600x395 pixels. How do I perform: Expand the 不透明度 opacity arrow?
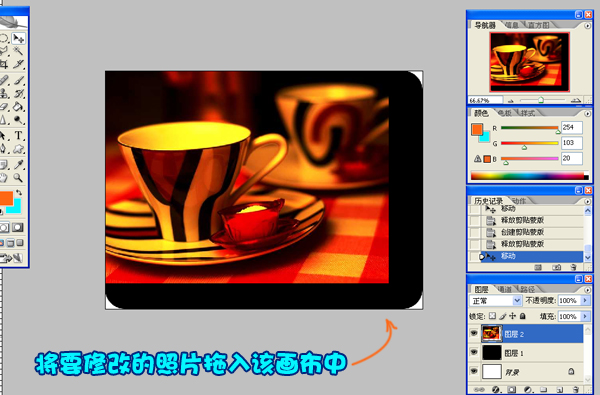pos(585,301)
